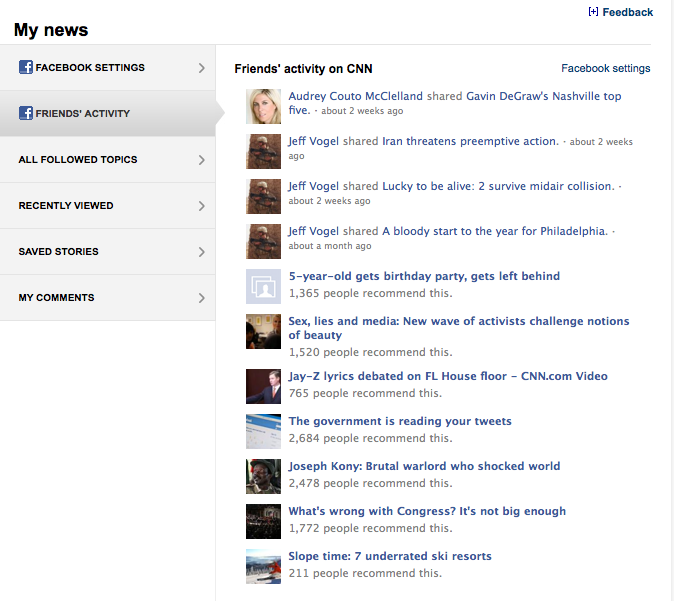Open Recently Viewed section
The width and height of the screenshot is (674, 601).
pyautogui.click(x=107, y=205)
